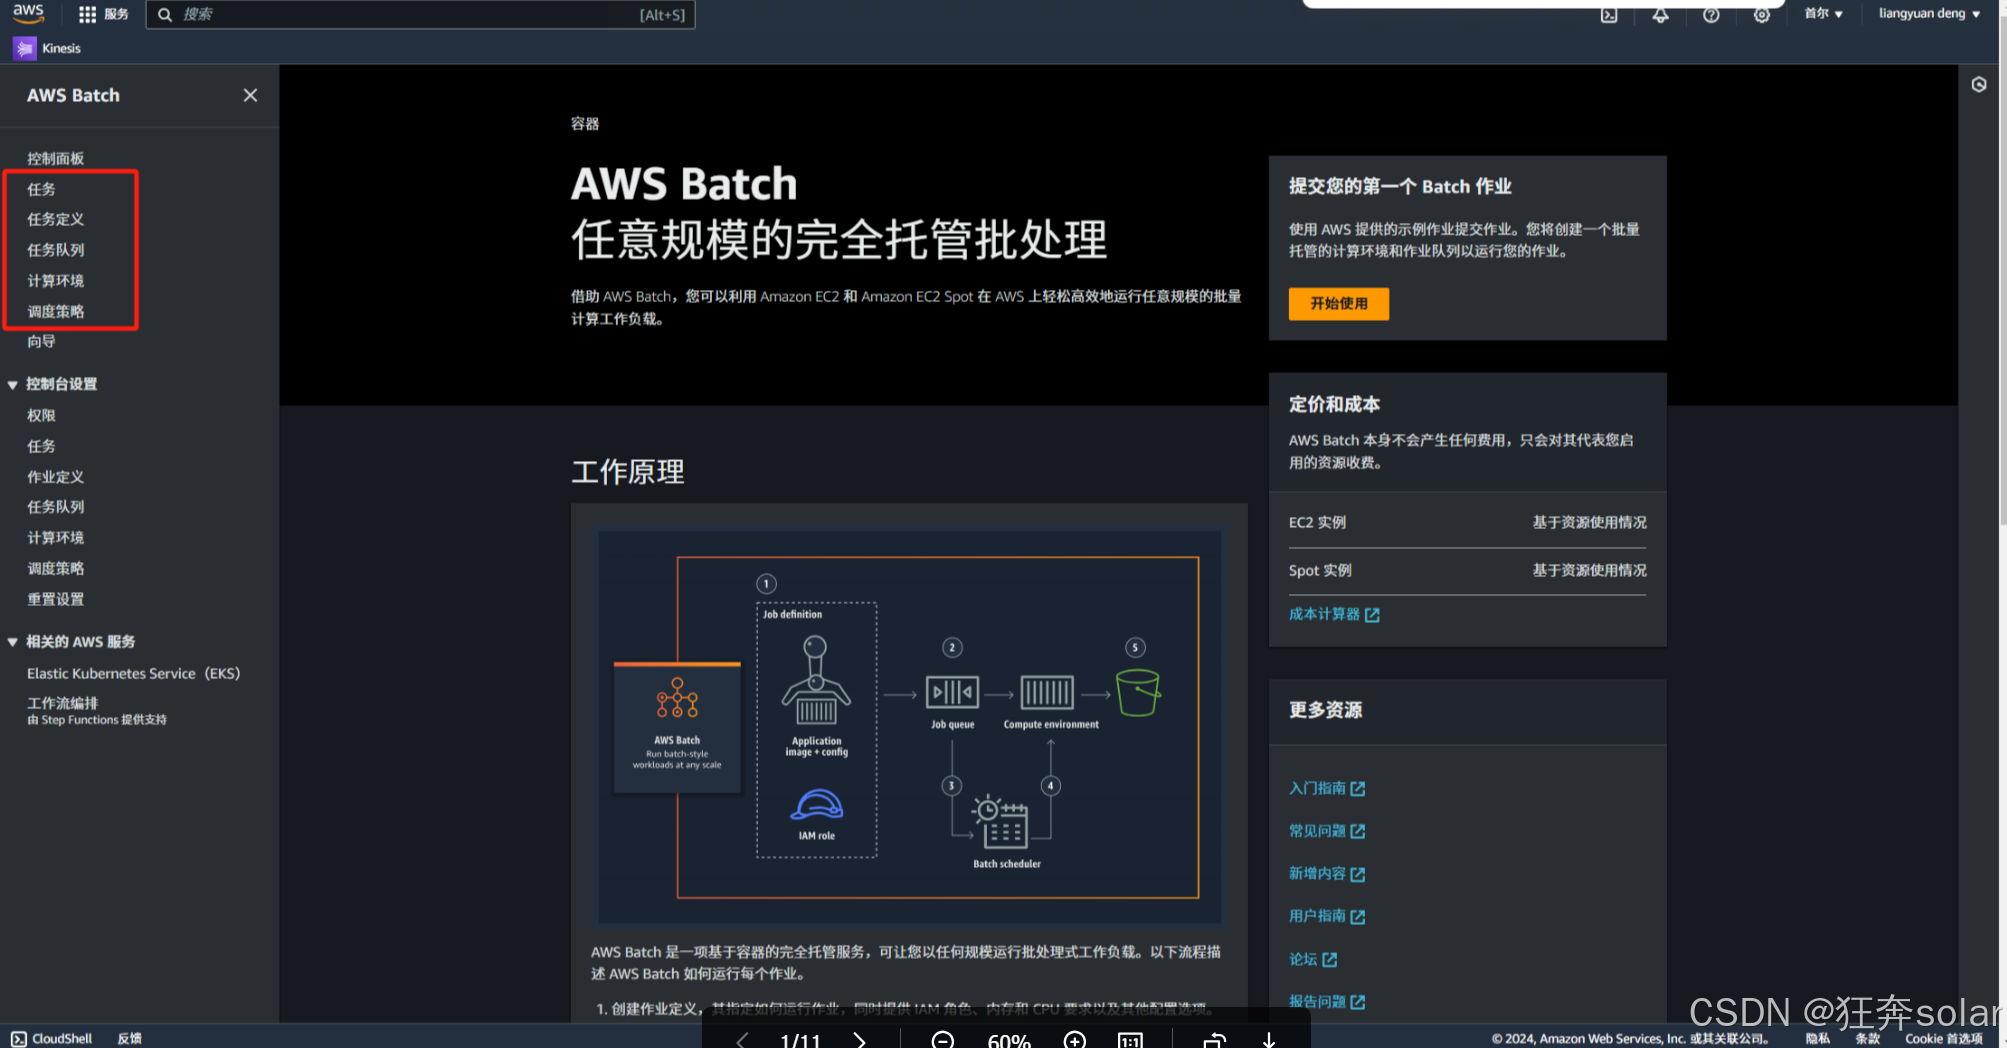Open the 论坛 link

[1303, 959]
